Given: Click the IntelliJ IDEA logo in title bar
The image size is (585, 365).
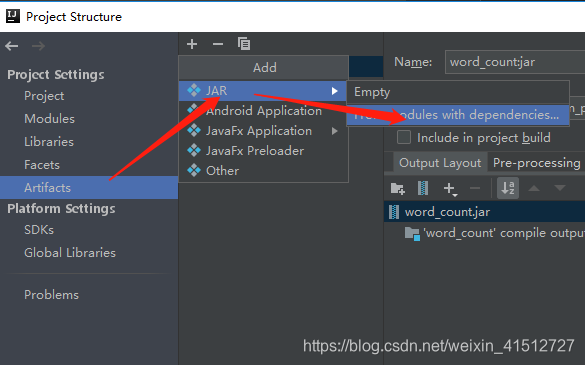Looking at the screenshot, I should [13, 16].
